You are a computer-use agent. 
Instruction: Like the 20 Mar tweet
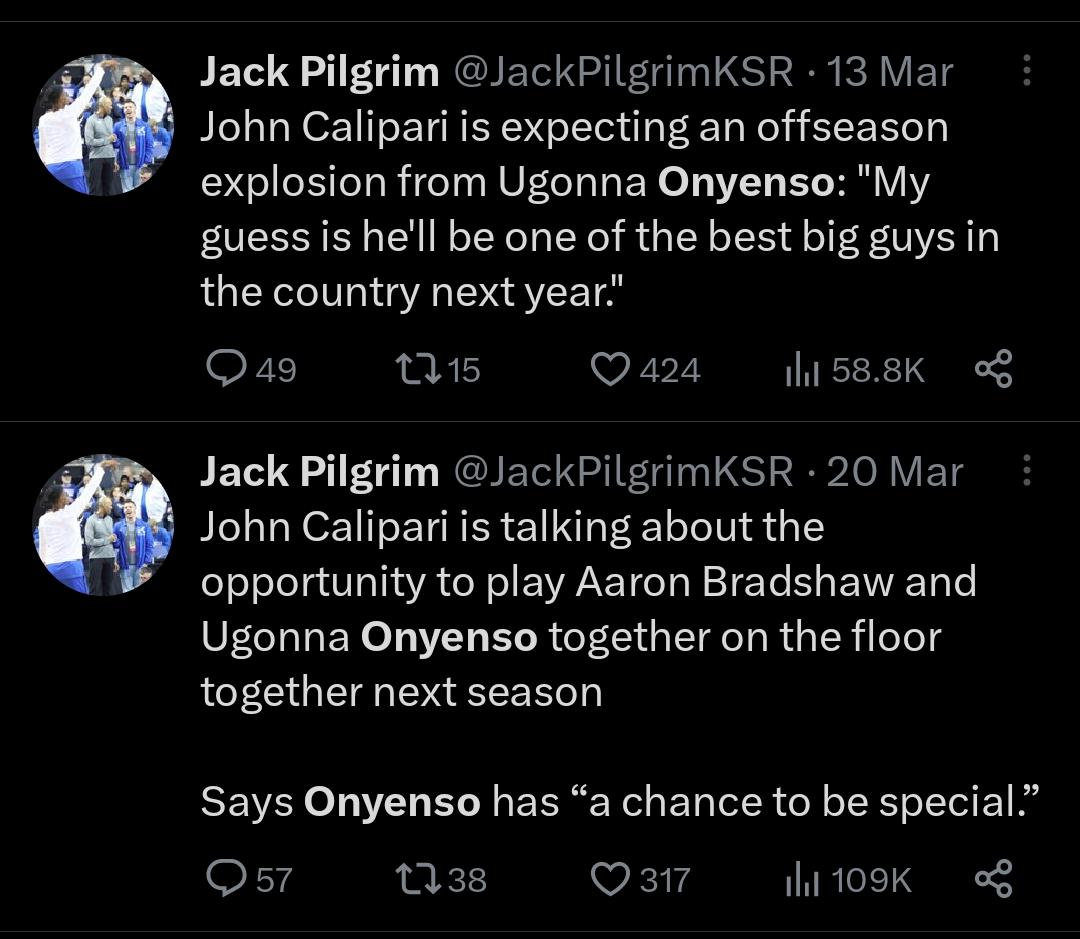609,879
